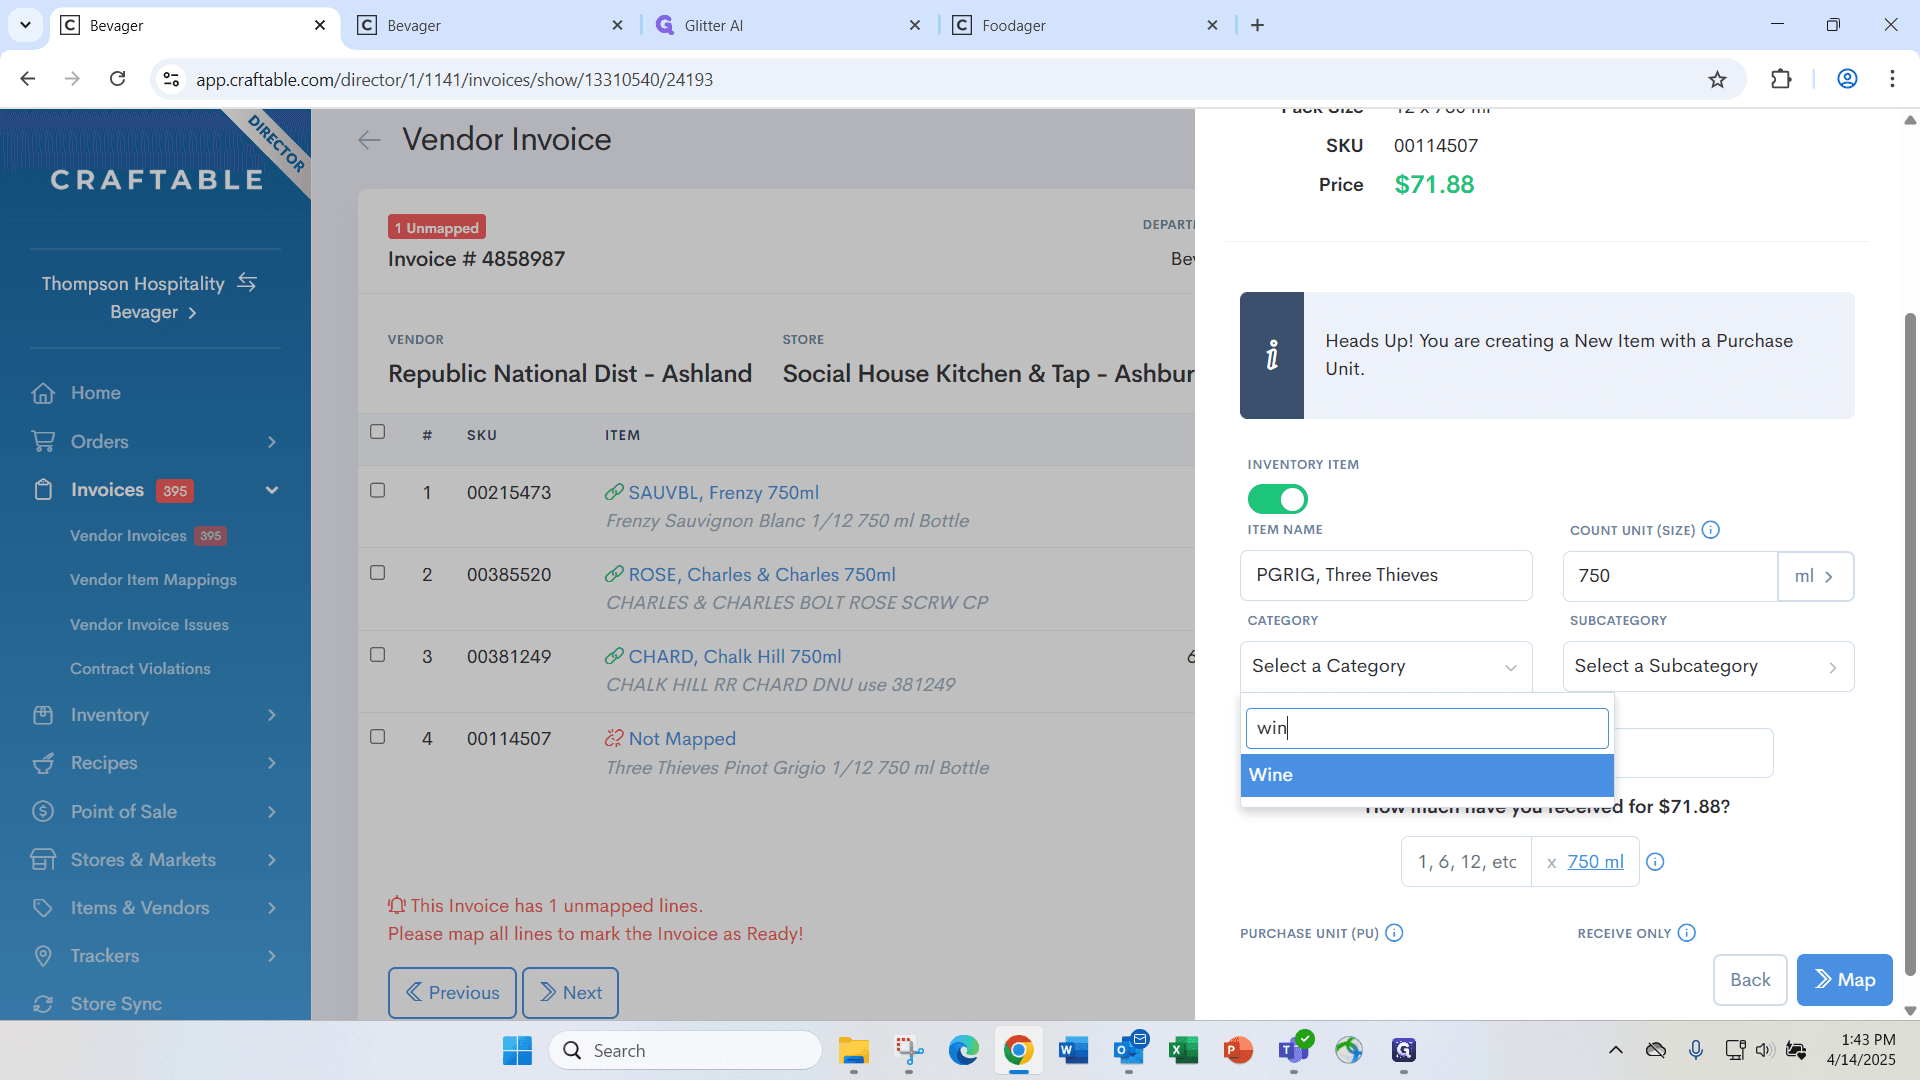Open PowerPoint from the taskbar

point(1238,1050)
